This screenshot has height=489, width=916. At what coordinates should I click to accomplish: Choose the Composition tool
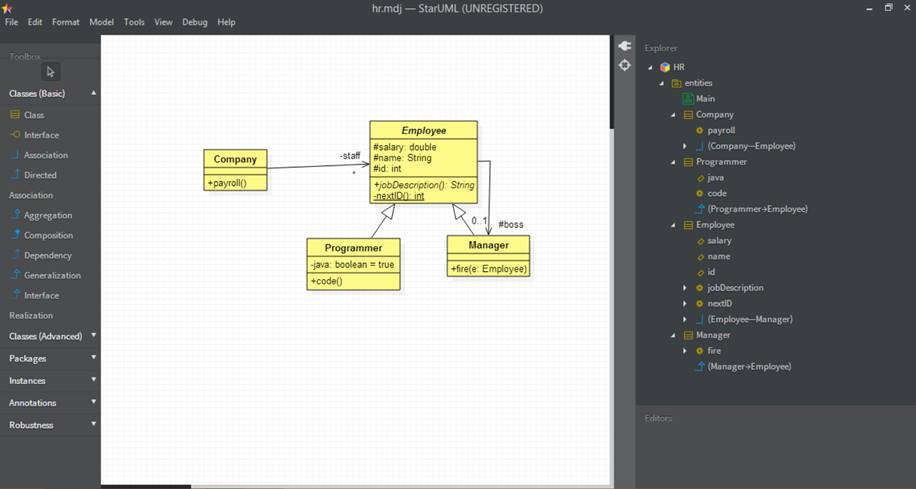coord(47,235)
